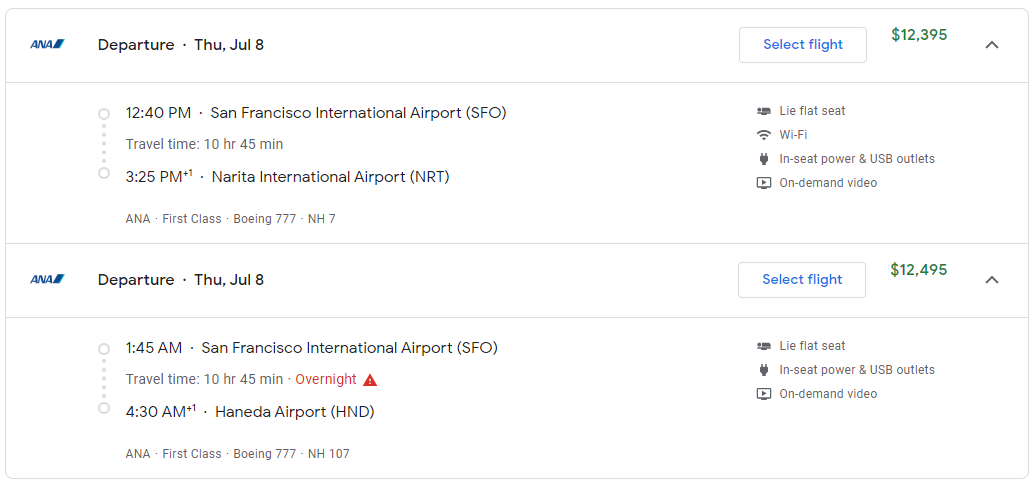Click the lie flat seat icon for flight NH 107
Viewport: 1036px width, 484px height.
pos(764,346)
